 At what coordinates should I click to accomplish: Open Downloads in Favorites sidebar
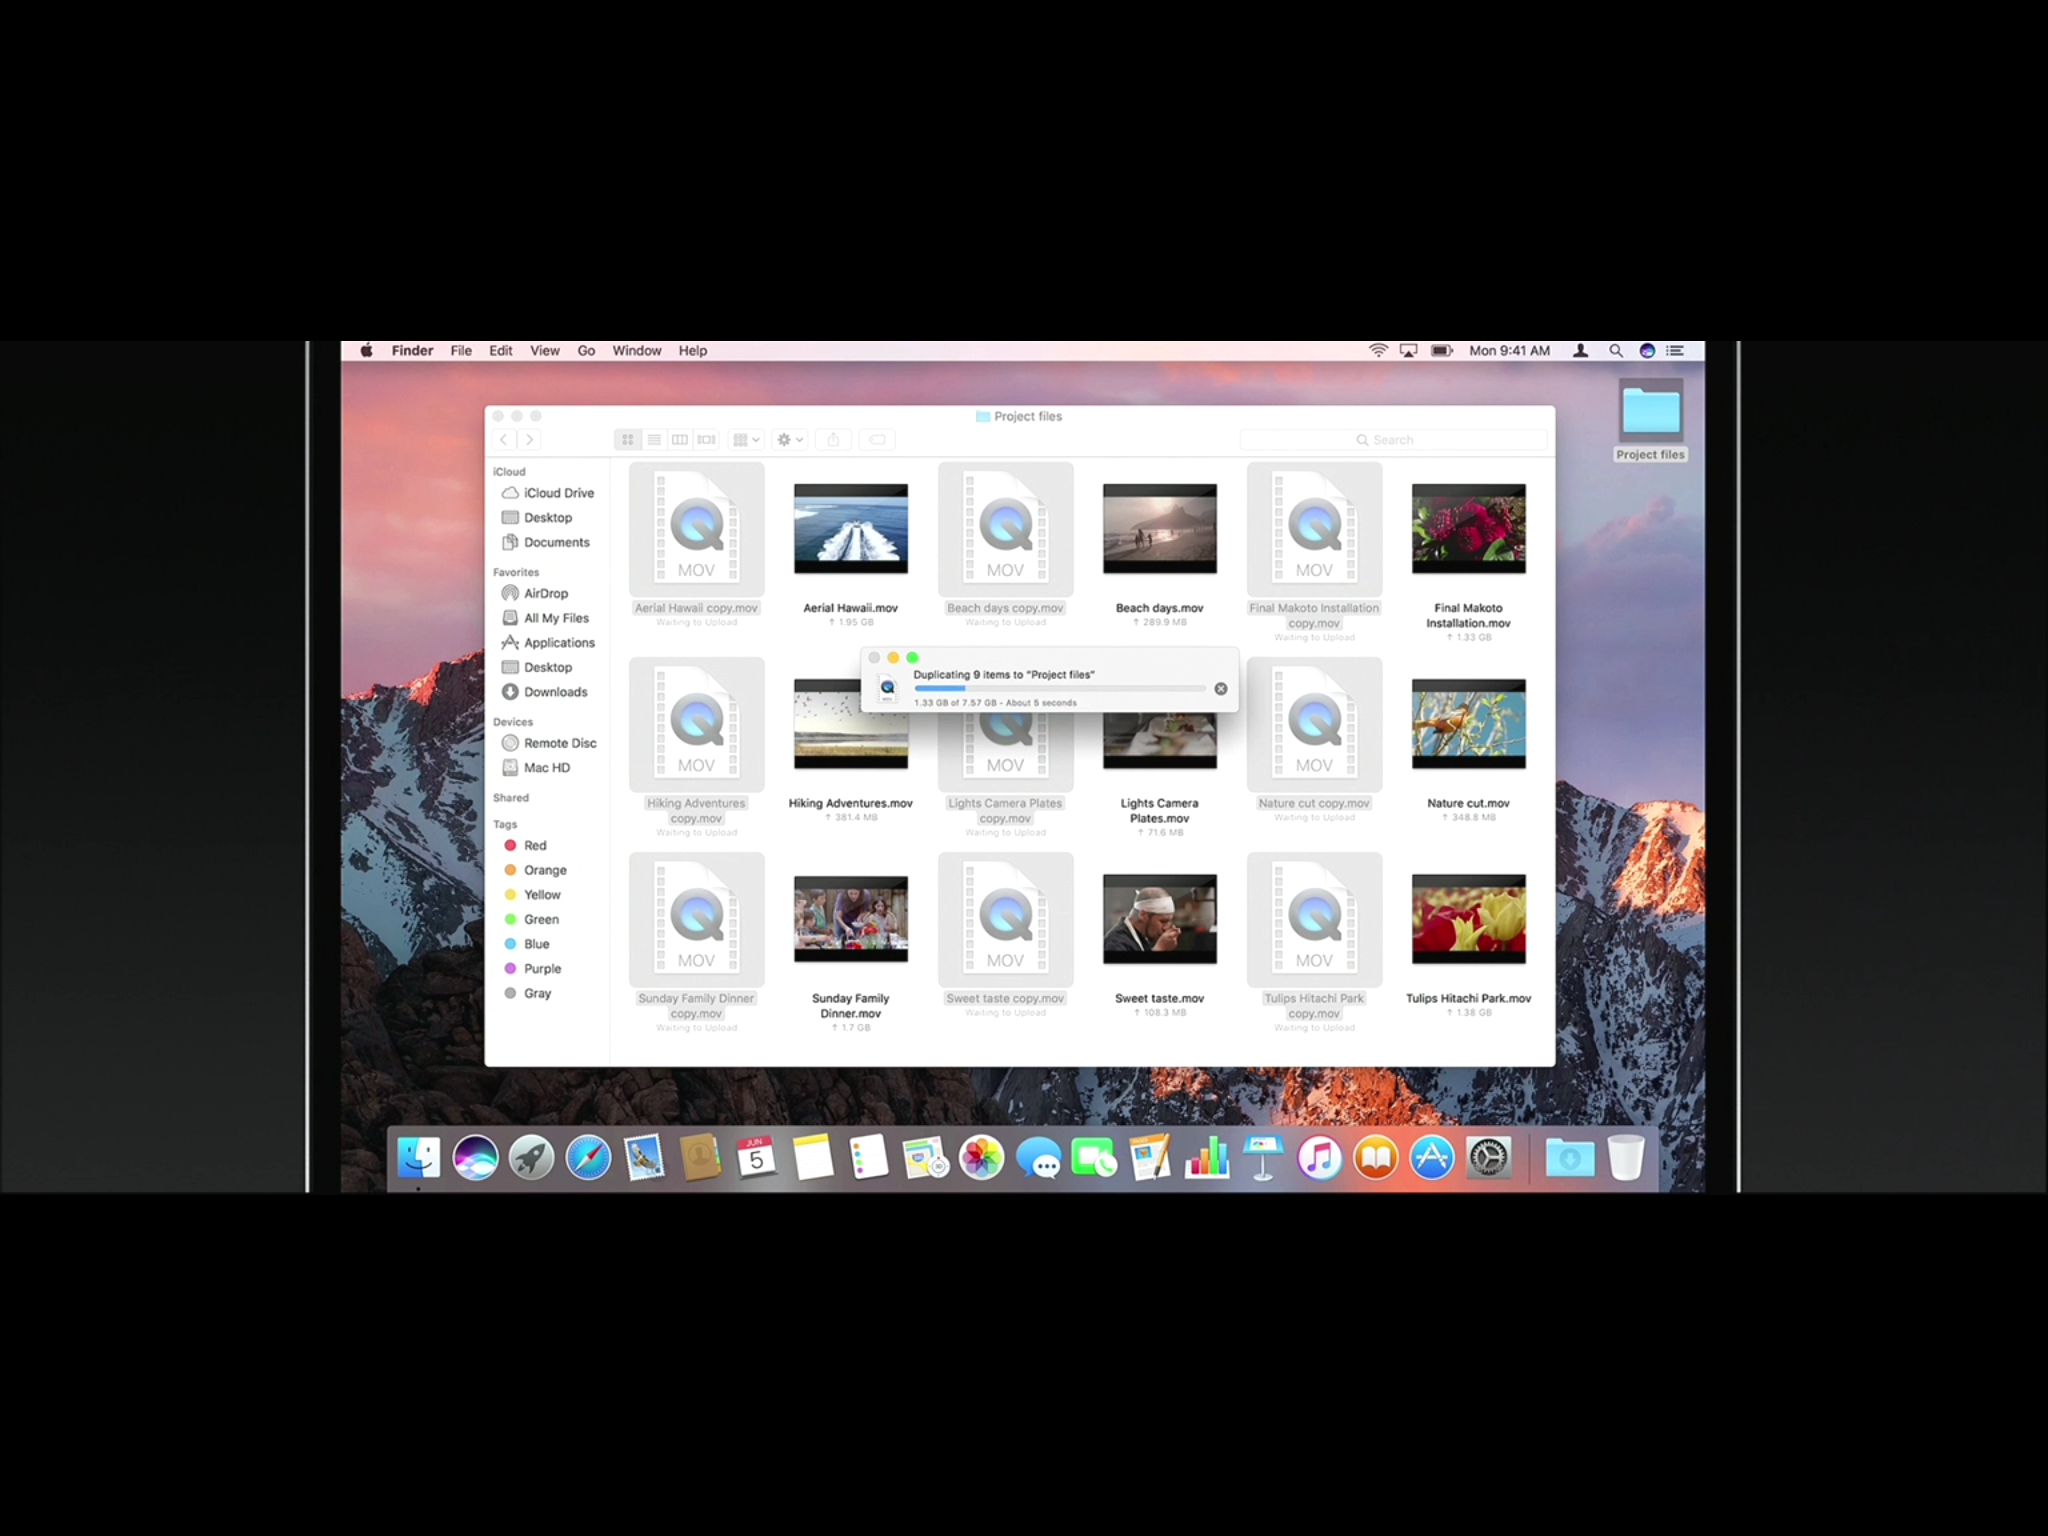[x=555, y=692]
